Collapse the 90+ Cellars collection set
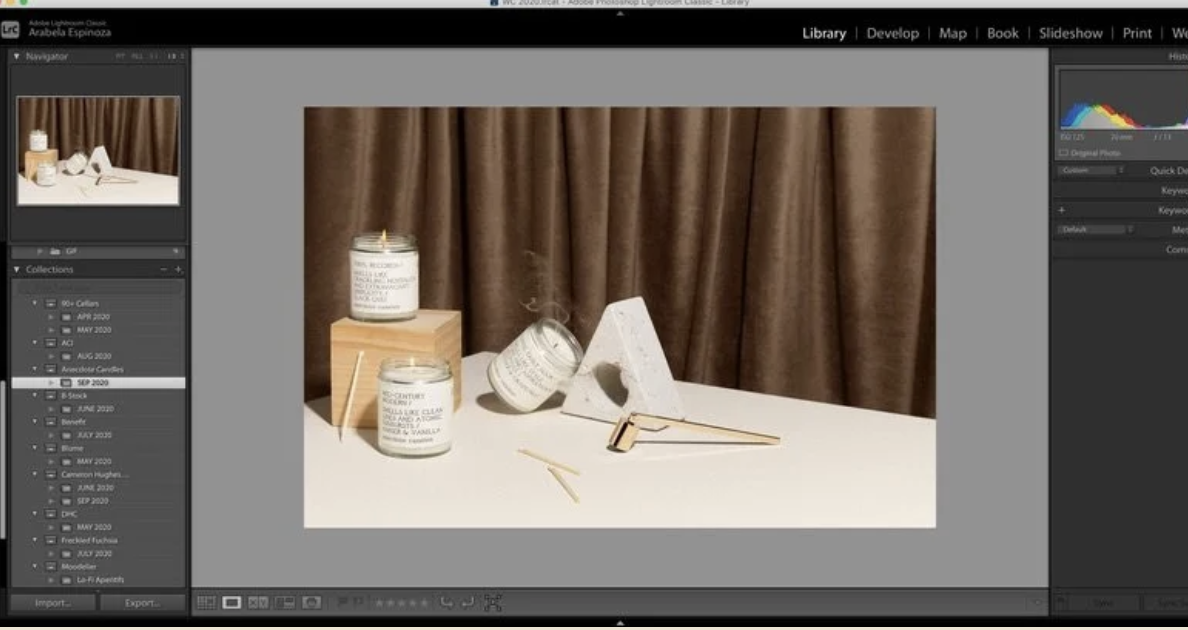Image resolution: width=1188 pixels, height=630 pixels. click(x=35, y=303)
